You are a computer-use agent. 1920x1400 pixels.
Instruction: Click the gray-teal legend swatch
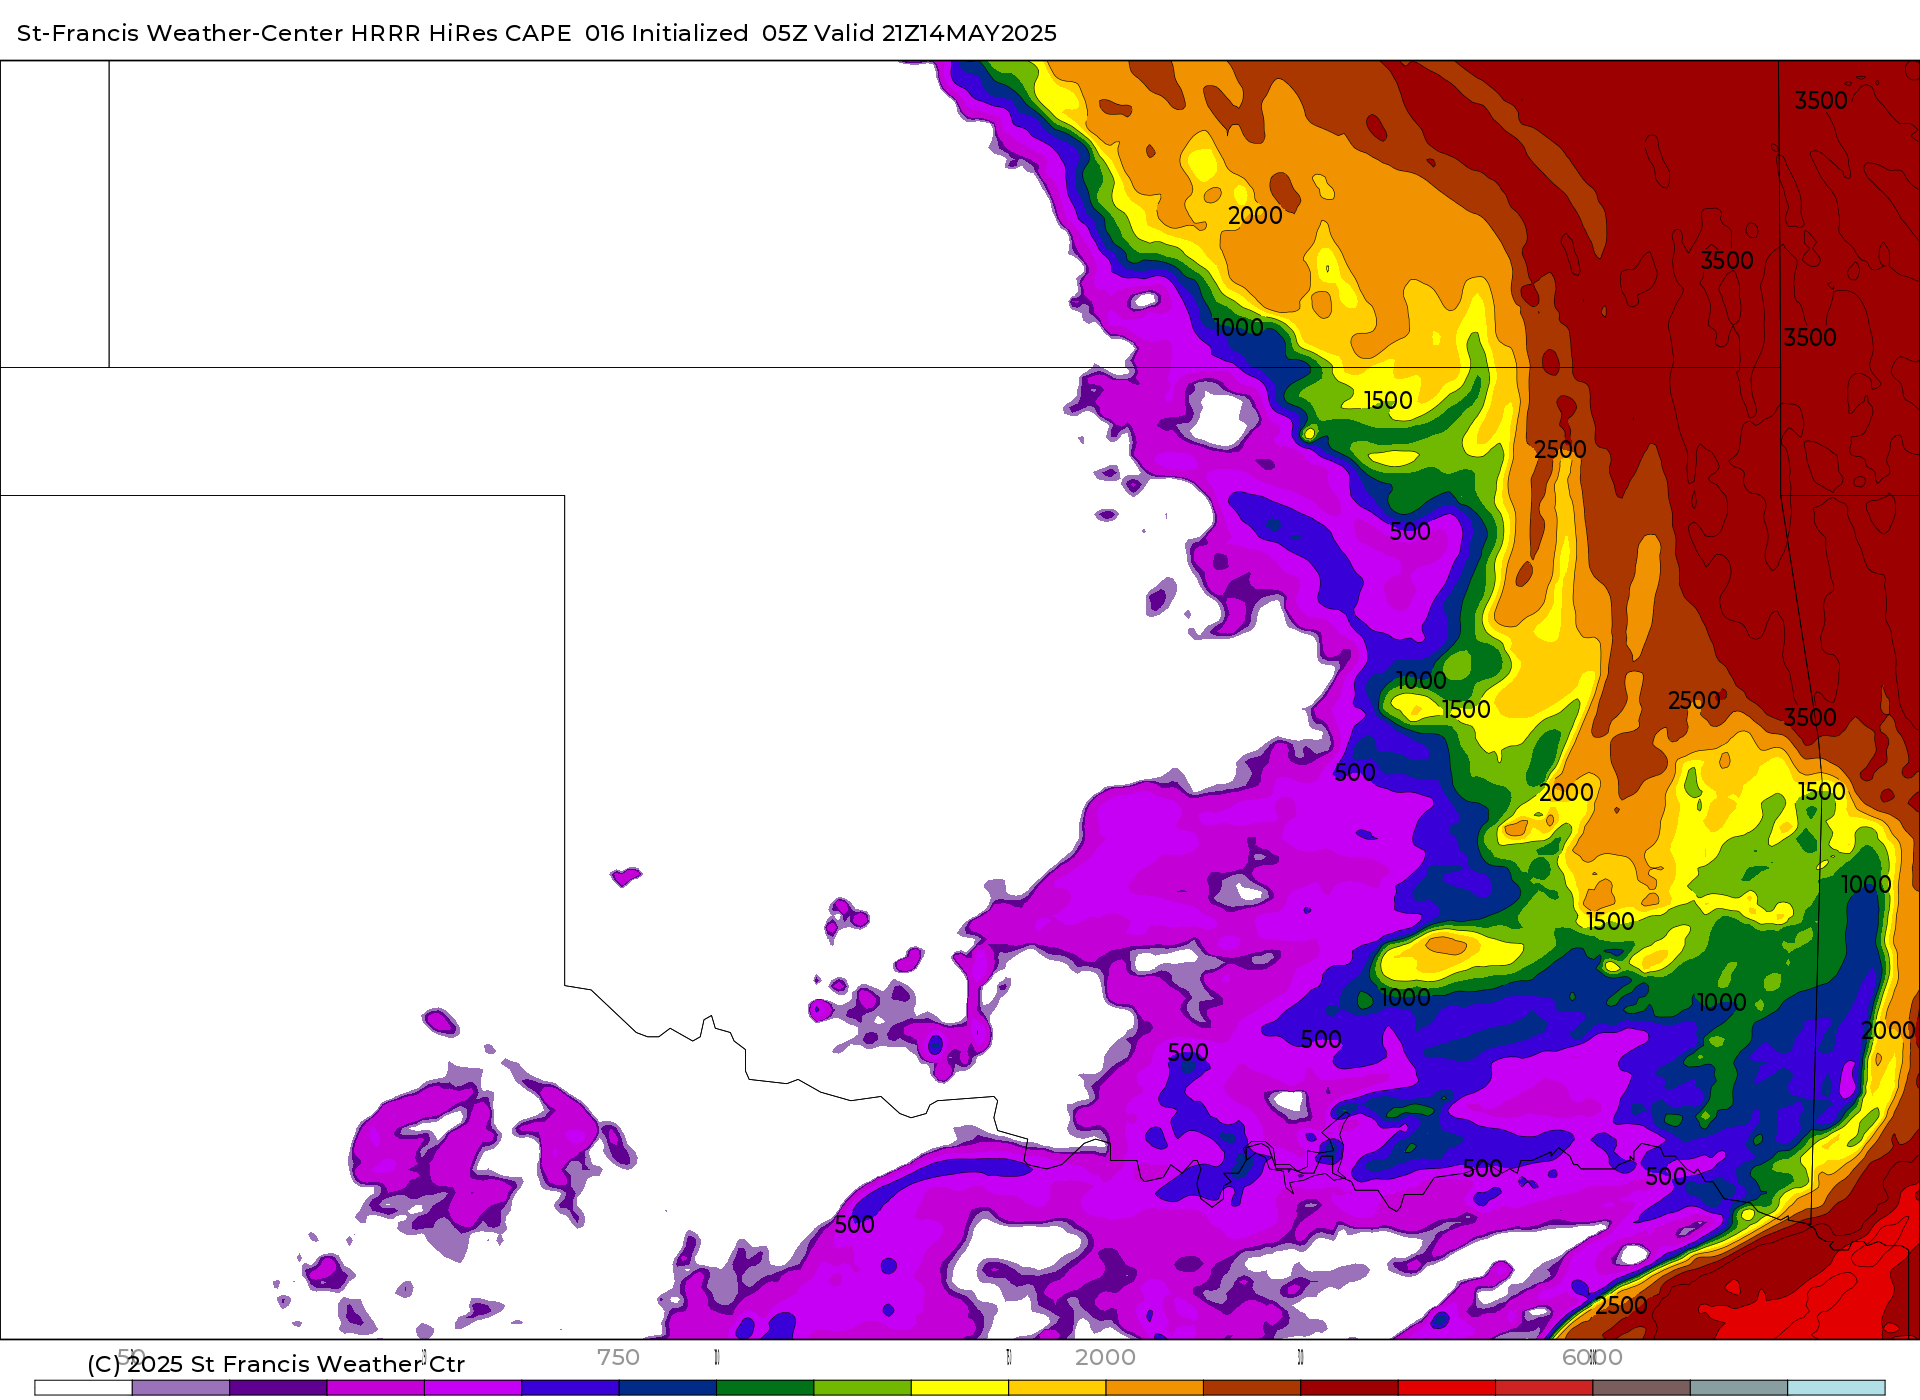(x=1738, y=1388)
